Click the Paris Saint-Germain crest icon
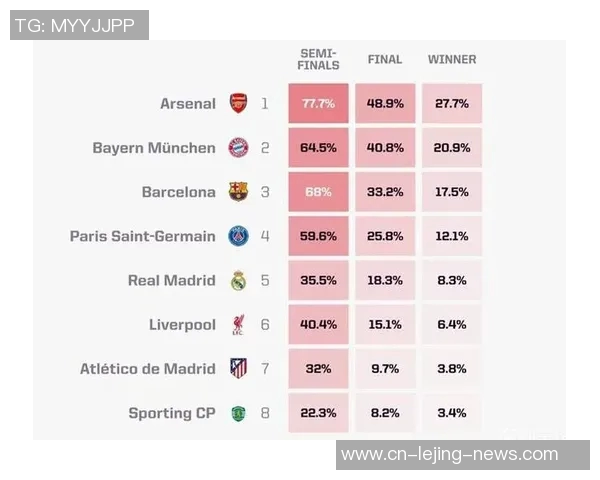The width and height of the screenshot is (600, 480). point(238,236)
